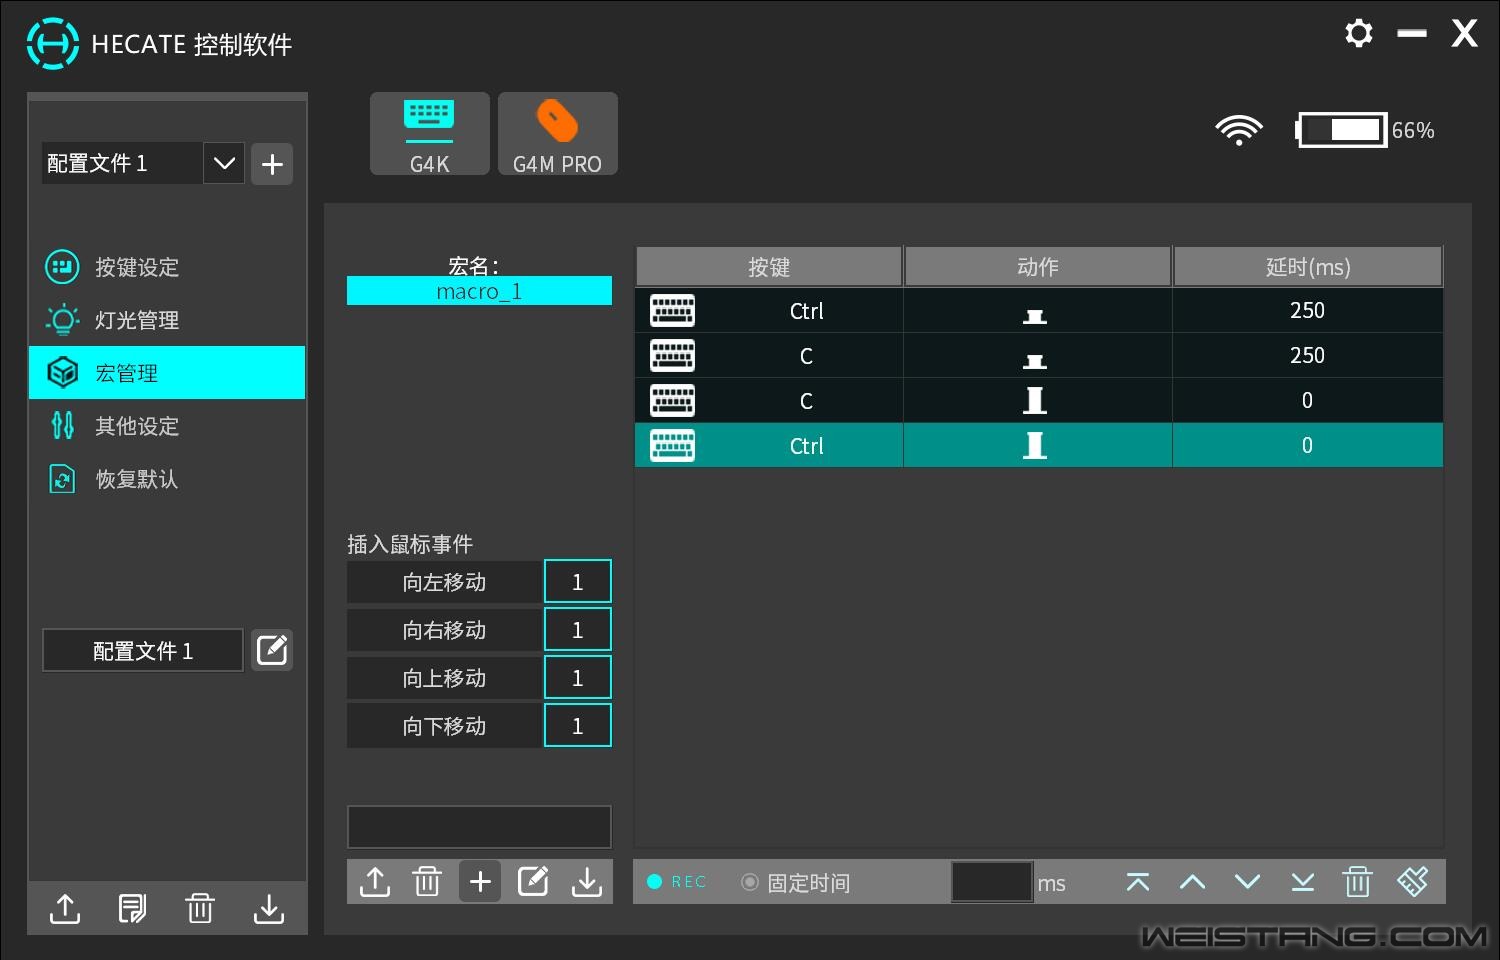
Task: Import profile download icon in sidebar
Action: (268, 908)
